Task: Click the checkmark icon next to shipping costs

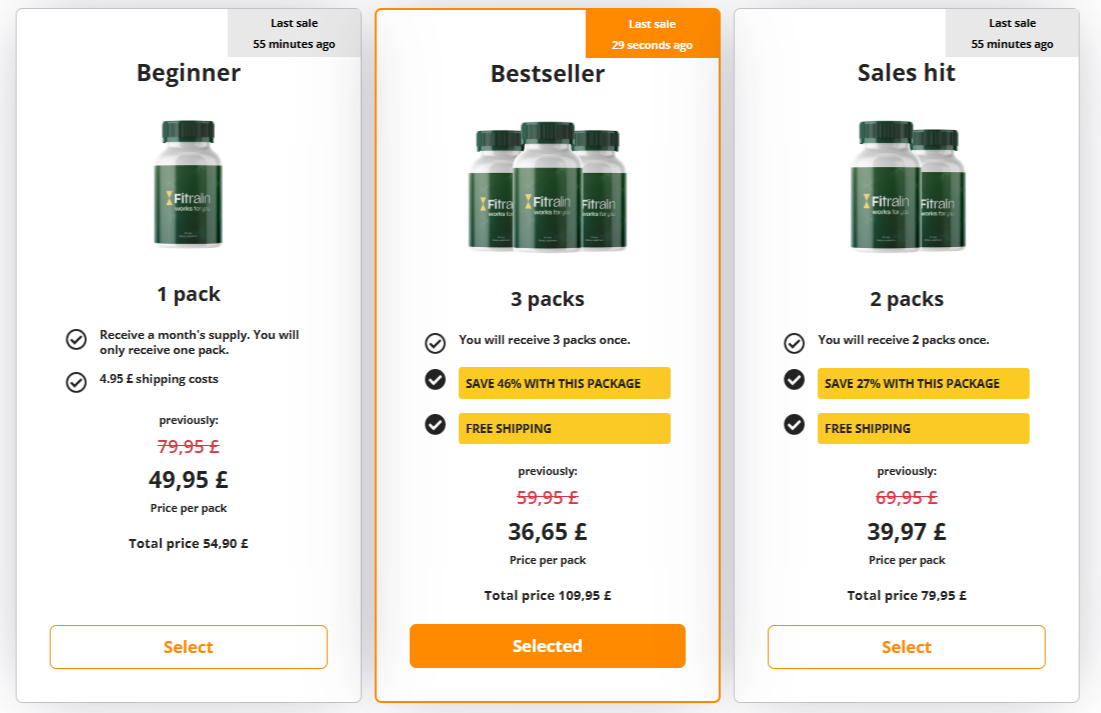Action: click(x=77, y=382)
